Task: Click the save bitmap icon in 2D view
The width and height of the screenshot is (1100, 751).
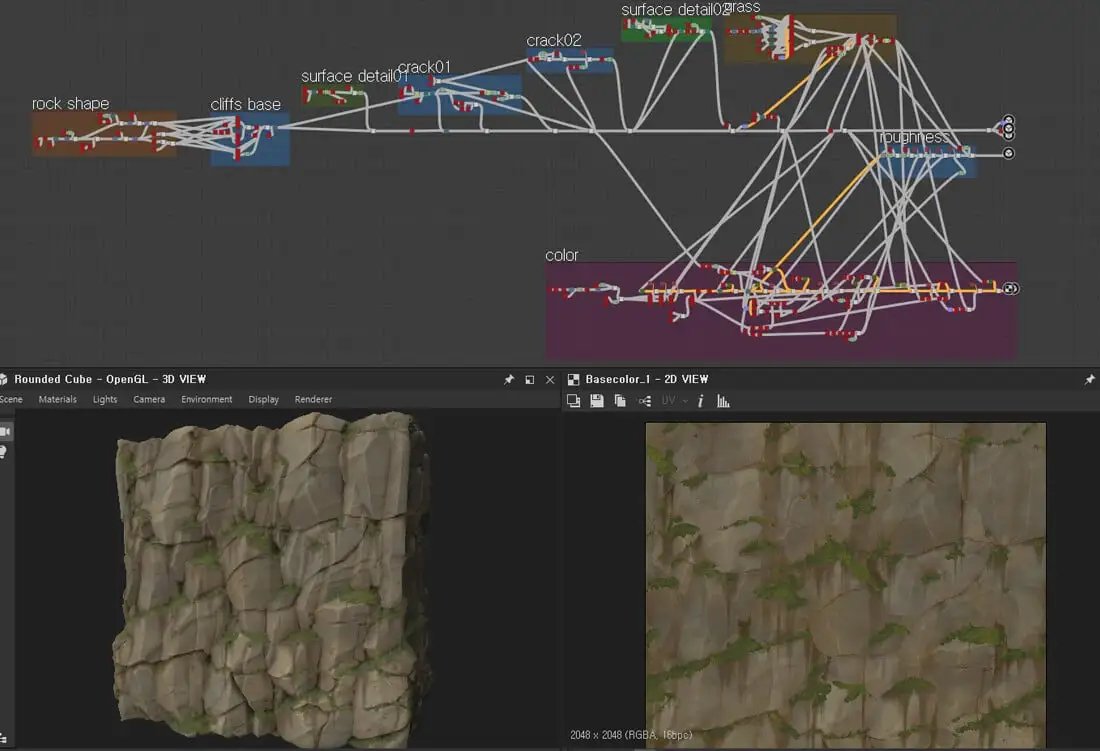Action: [x=597, y=401]
